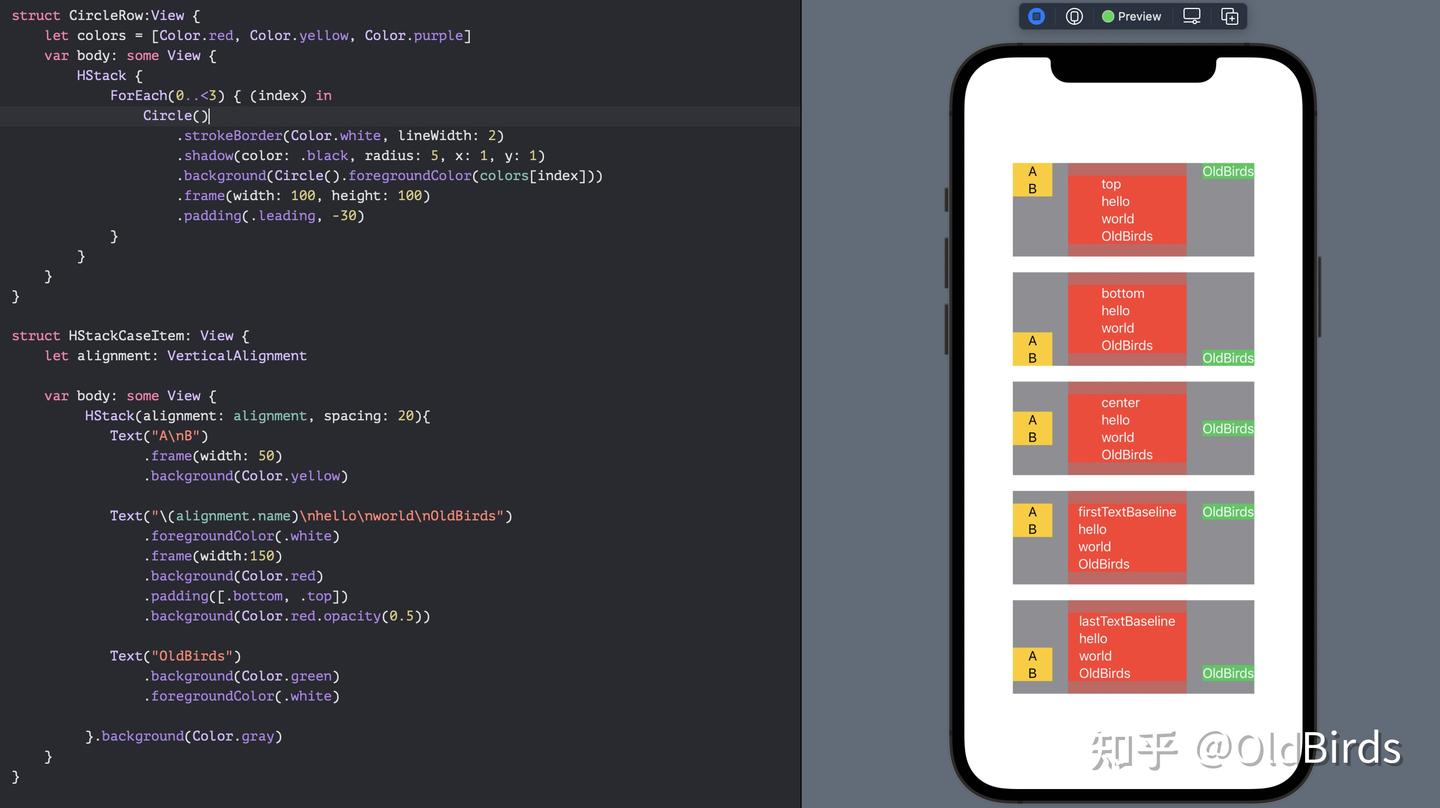Select the yellow A B label in the bottom-alignment row
The image size is (1440, 808).
(1032, 349)
